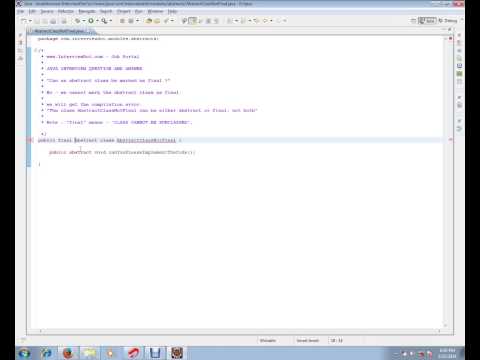Image resolution: width=480 pixels, height=360 pixels.
Task: Open the Run menu
Action: [139, 11]
